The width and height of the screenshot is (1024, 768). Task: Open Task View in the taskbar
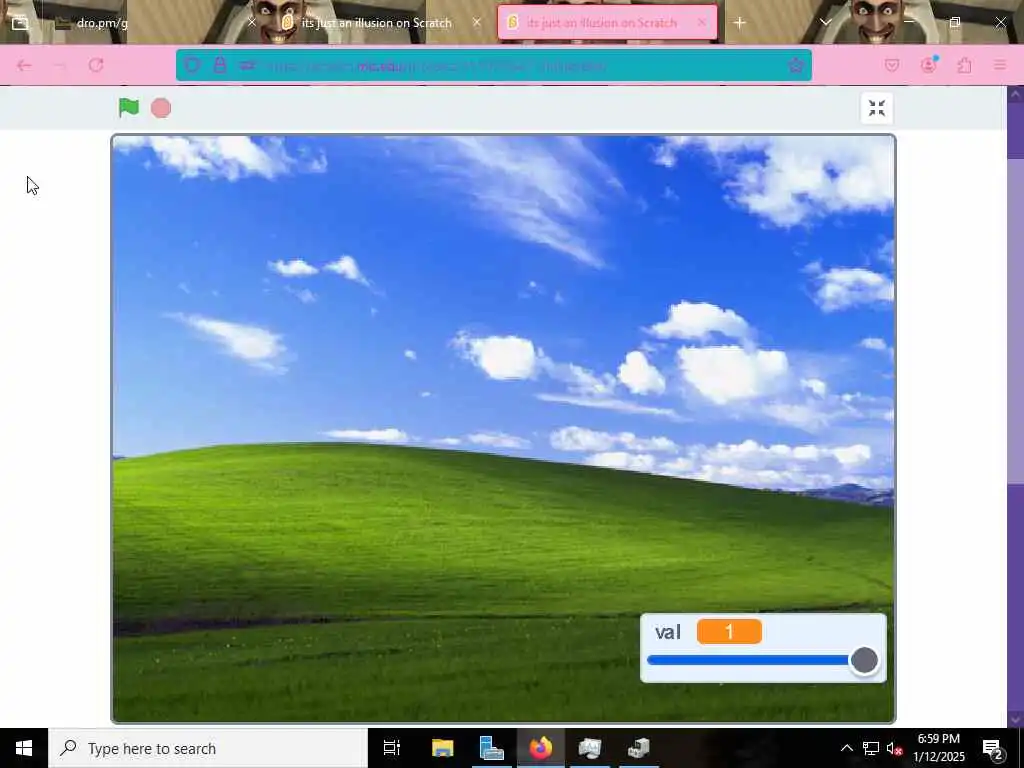391,748
